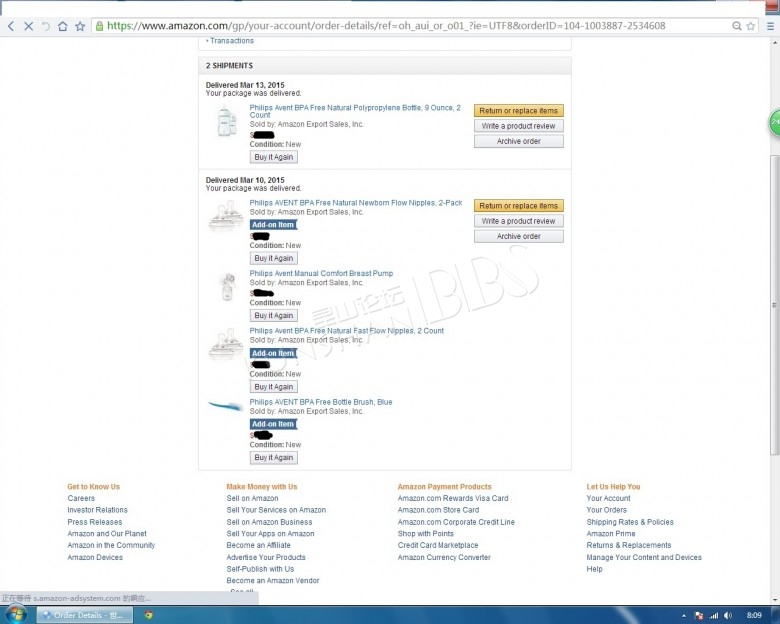Open Shop with Points footer link
The image size is (780, 624).
pyautogui.click(x=425, y=533)
